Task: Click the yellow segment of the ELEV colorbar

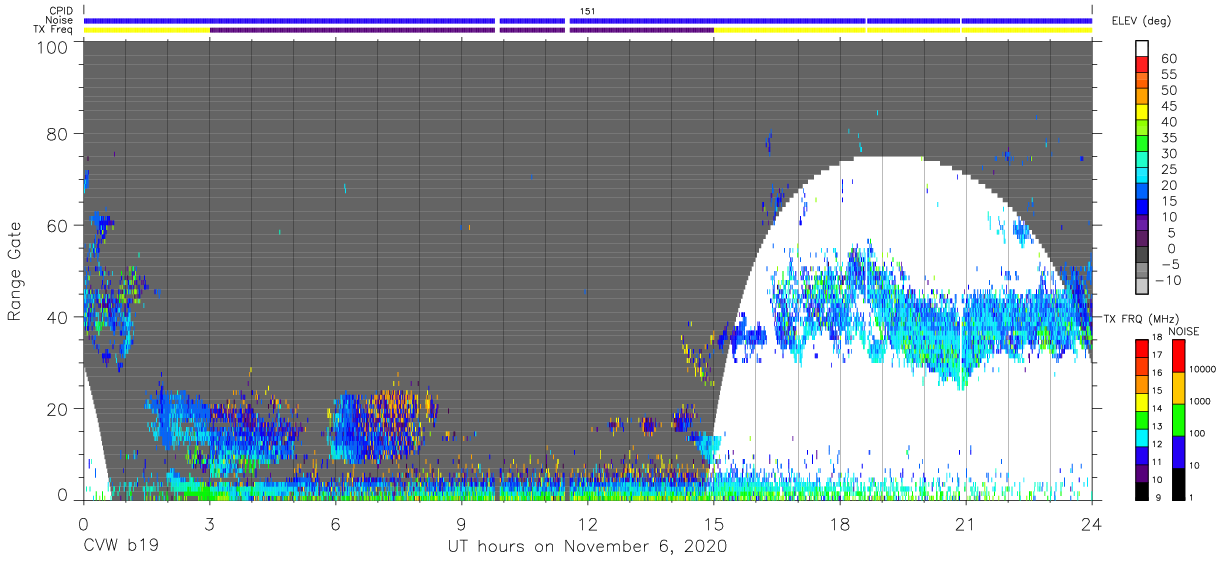Action: (1144, 111)
